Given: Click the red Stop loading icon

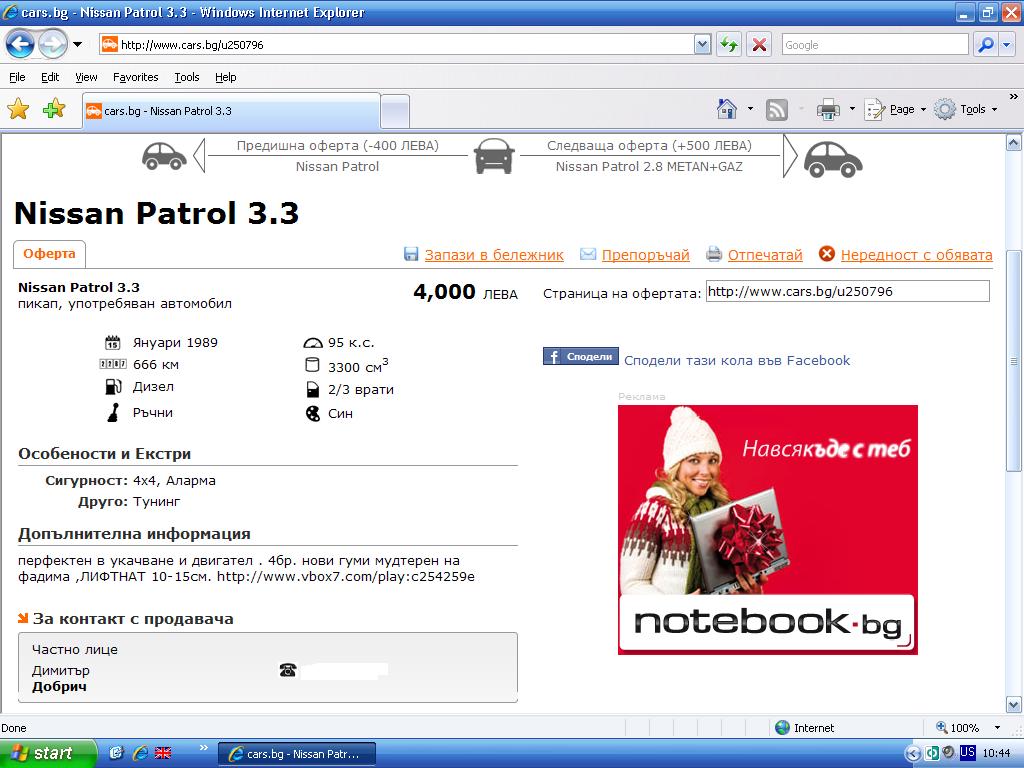Looking at the screenshot, I should click(x=759, y=44).
